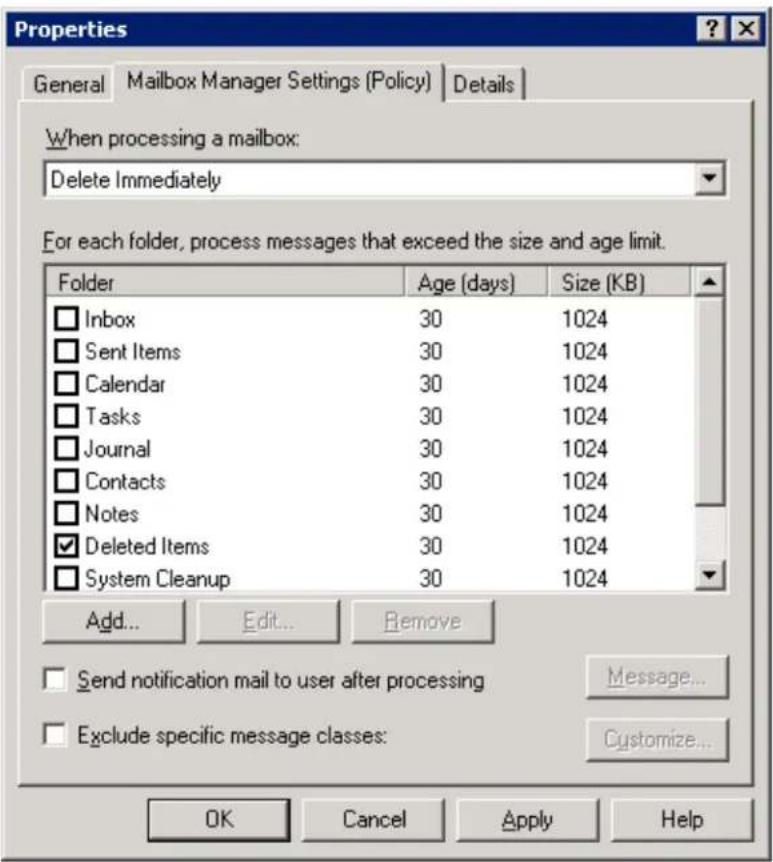Close the Properties dialog with X

746,28
